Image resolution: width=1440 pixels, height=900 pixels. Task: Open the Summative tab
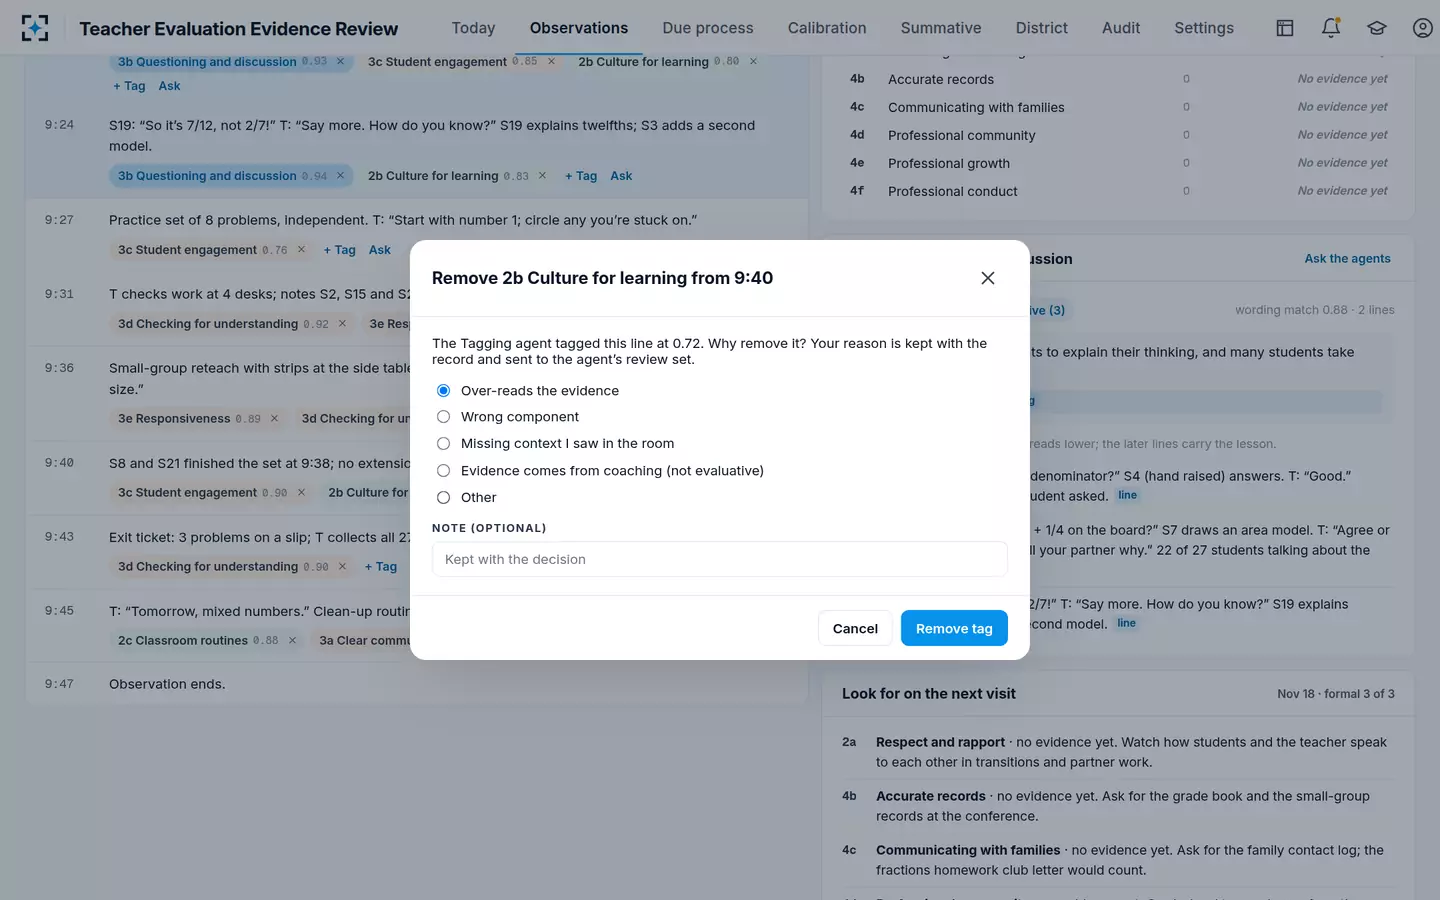click(x=941, y=28)
